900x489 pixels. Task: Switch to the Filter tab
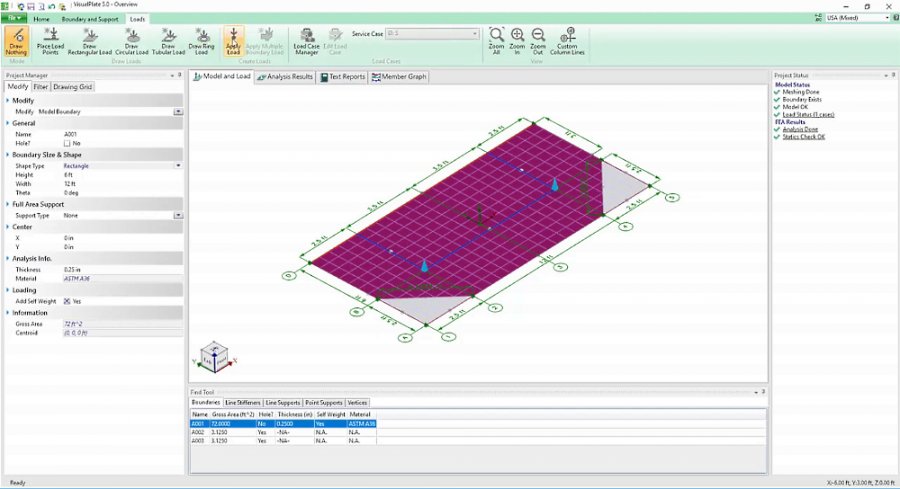40,87
